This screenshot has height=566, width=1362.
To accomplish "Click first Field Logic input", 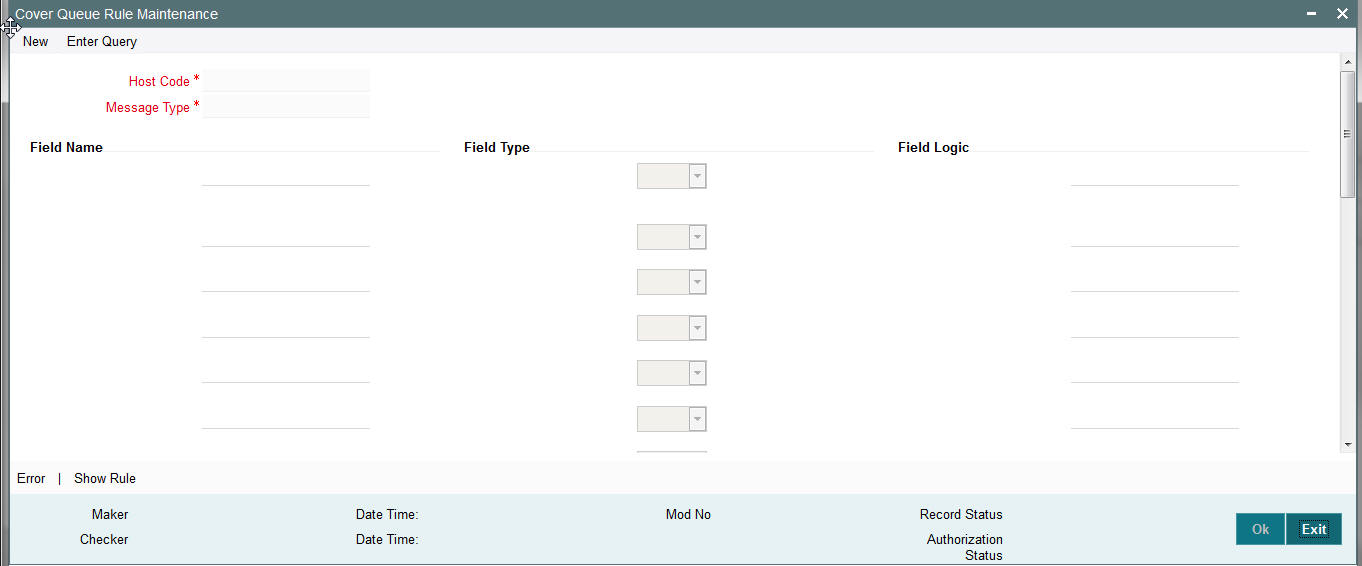I will [1154, 175].
